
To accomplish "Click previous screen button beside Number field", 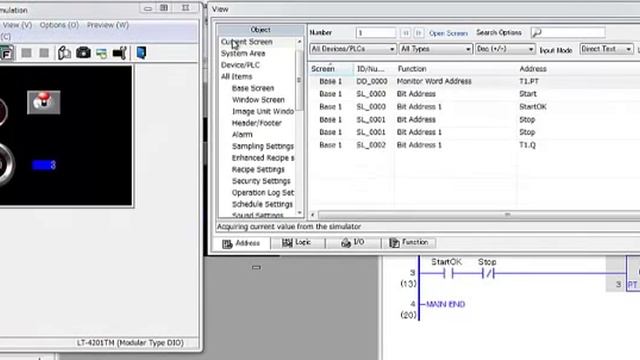I will (x=405, y=33).
